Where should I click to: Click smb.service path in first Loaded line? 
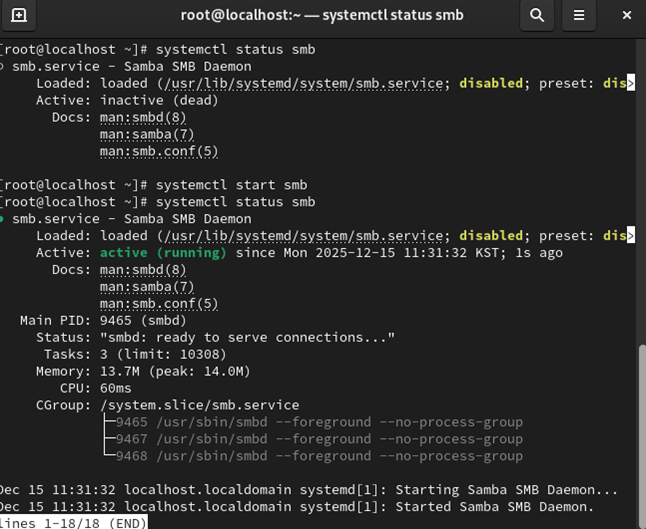pos(304,84)
